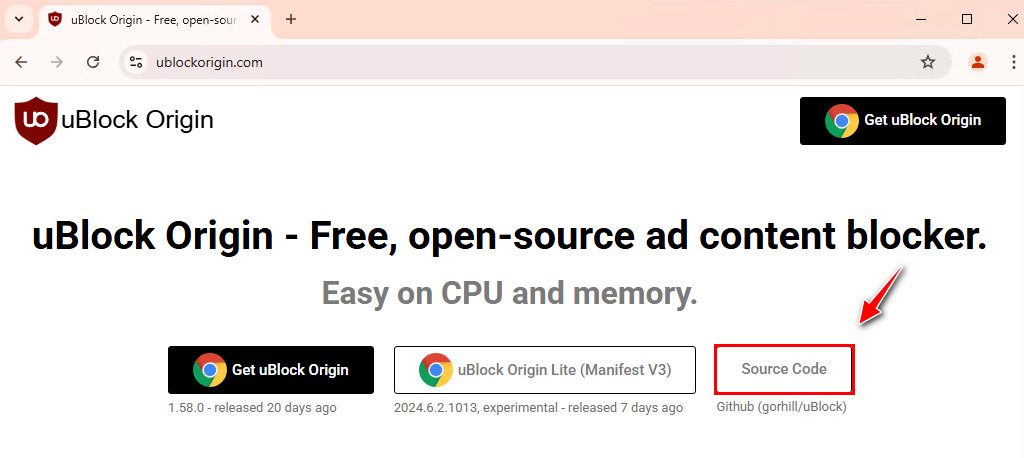
Task: Click the uBlock Origin site title text
Action: (137, 120)
